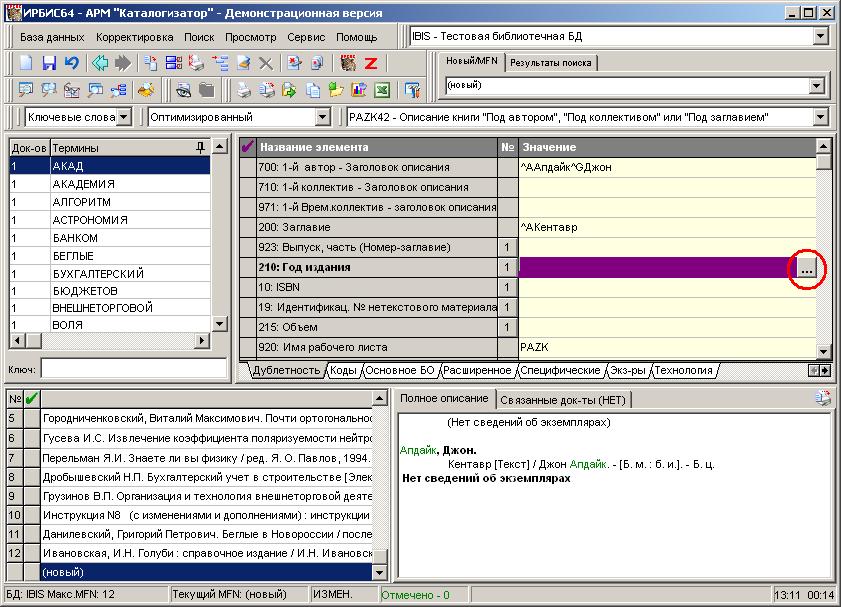841x607 pixels.
Task: Toggle the green checkmark column in records list
Action: point(31,399)
